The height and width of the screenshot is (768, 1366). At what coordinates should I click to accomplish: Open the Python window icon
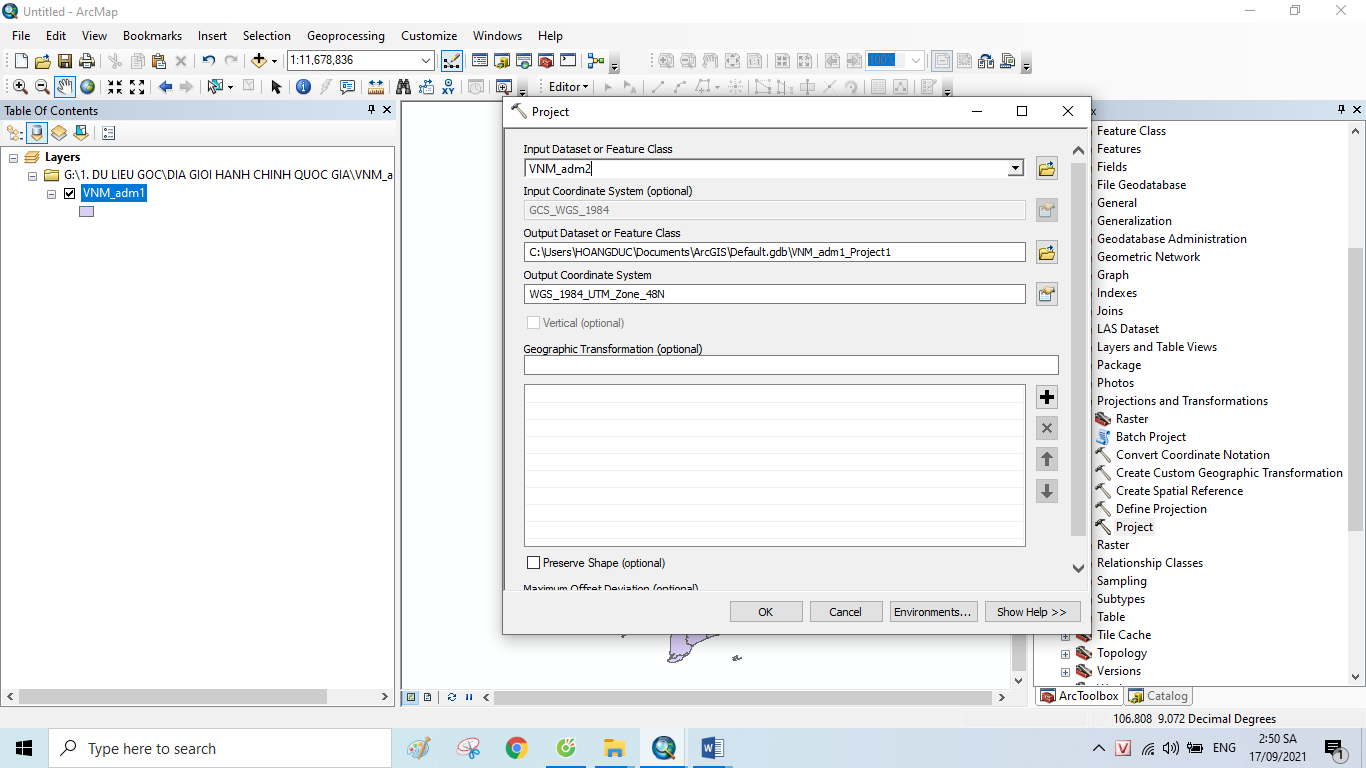[x=568, y=61]
